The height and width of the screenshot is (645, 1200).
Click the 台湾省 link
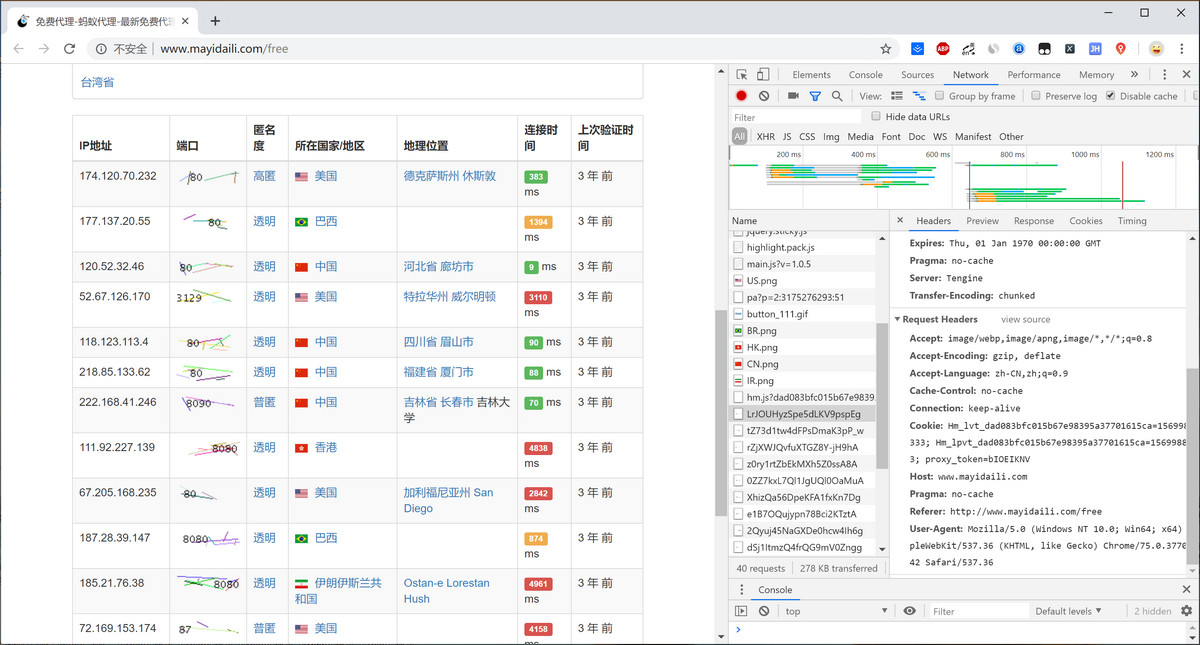tap(97, 82)
